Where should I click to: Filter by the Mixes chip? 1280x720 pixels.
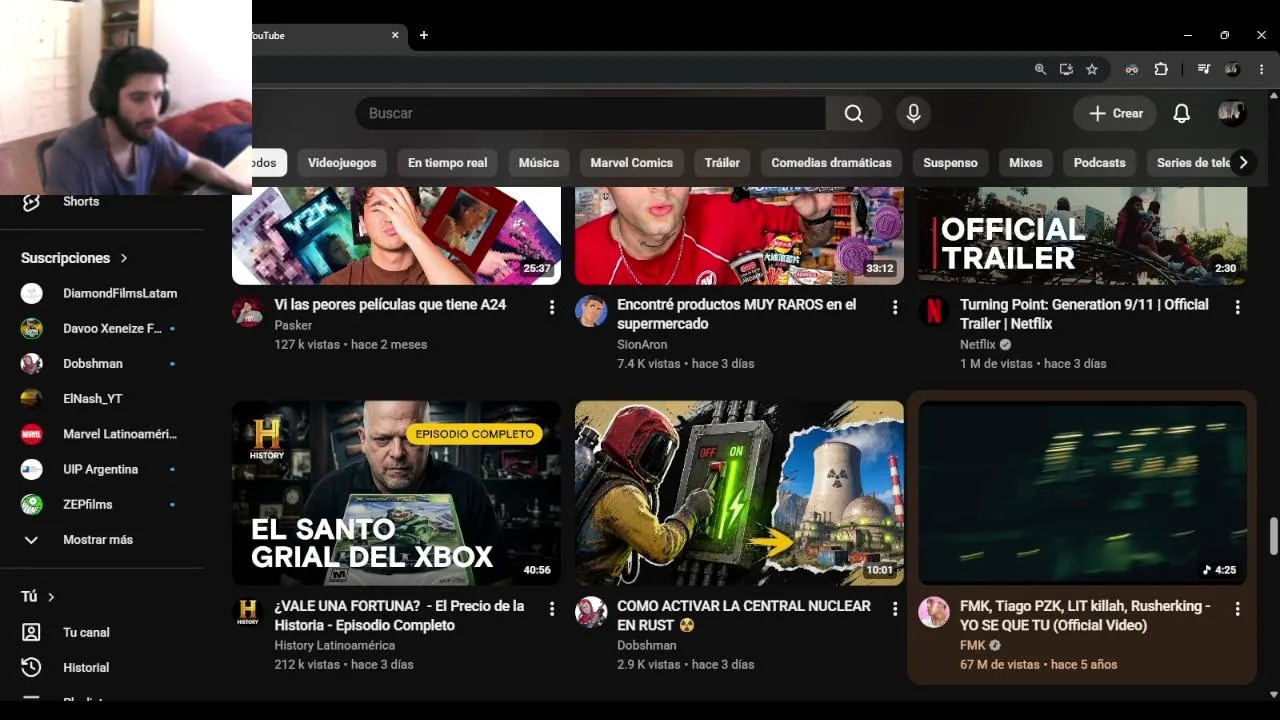(x=1026, y=162)
